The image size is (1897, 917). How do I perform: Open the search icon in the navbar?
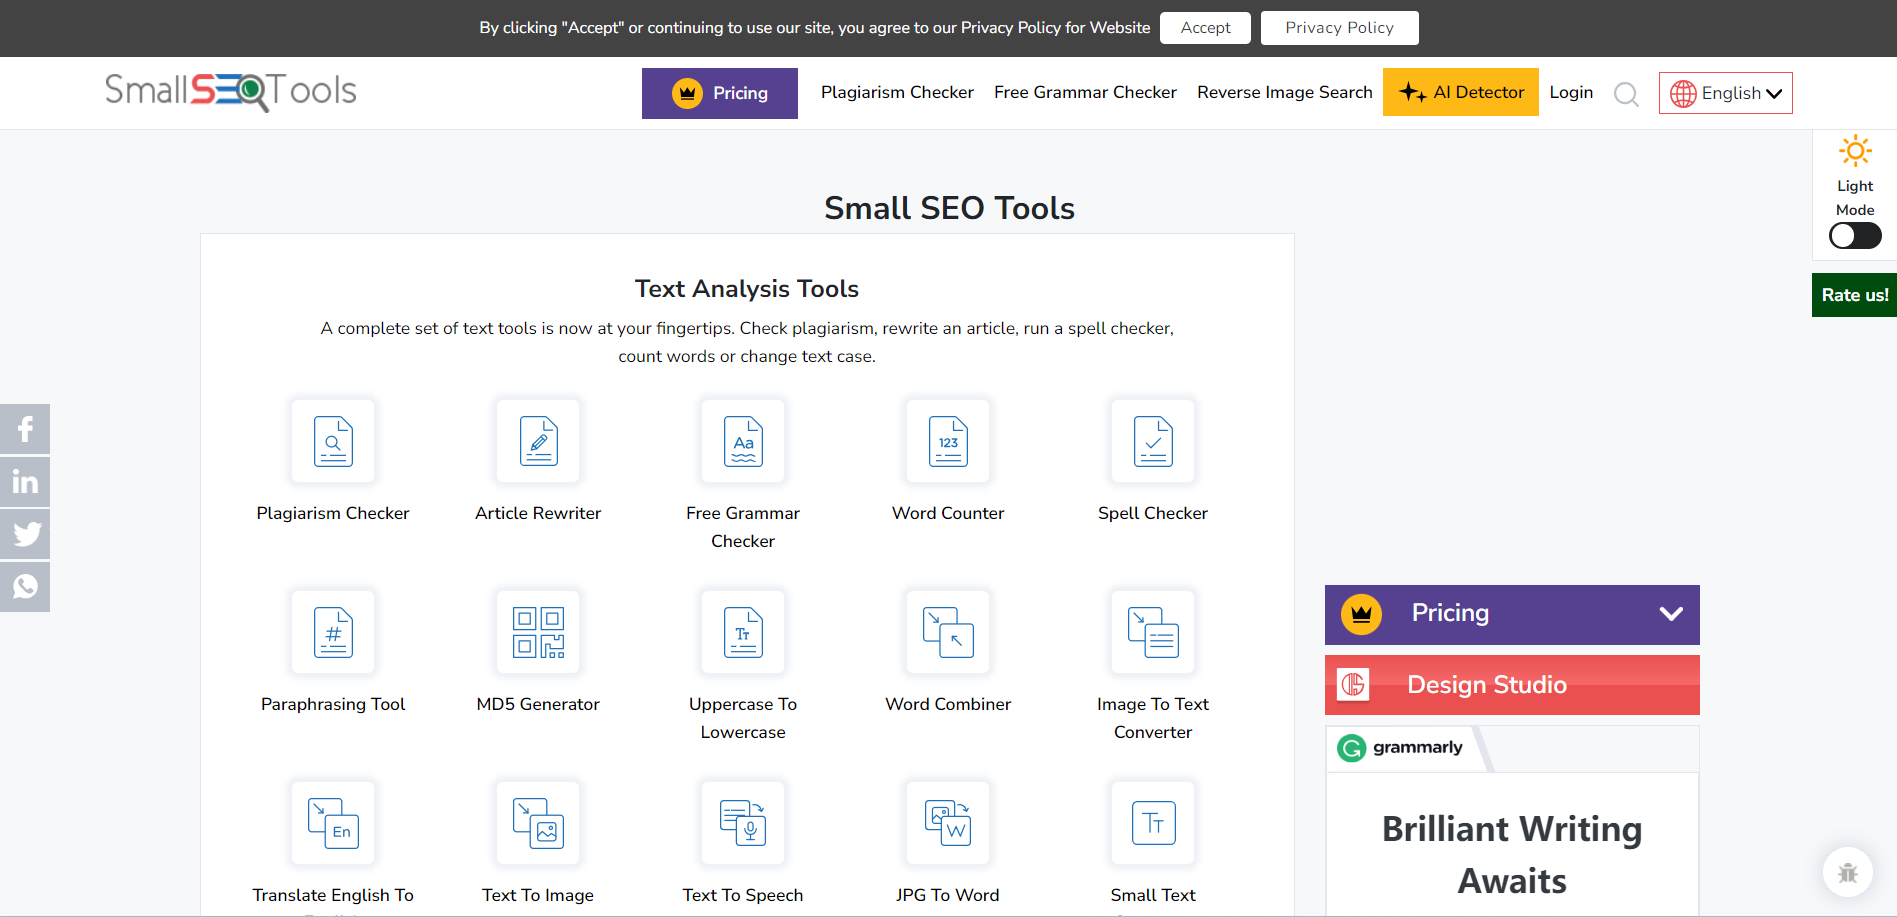tap(1626, 93)
